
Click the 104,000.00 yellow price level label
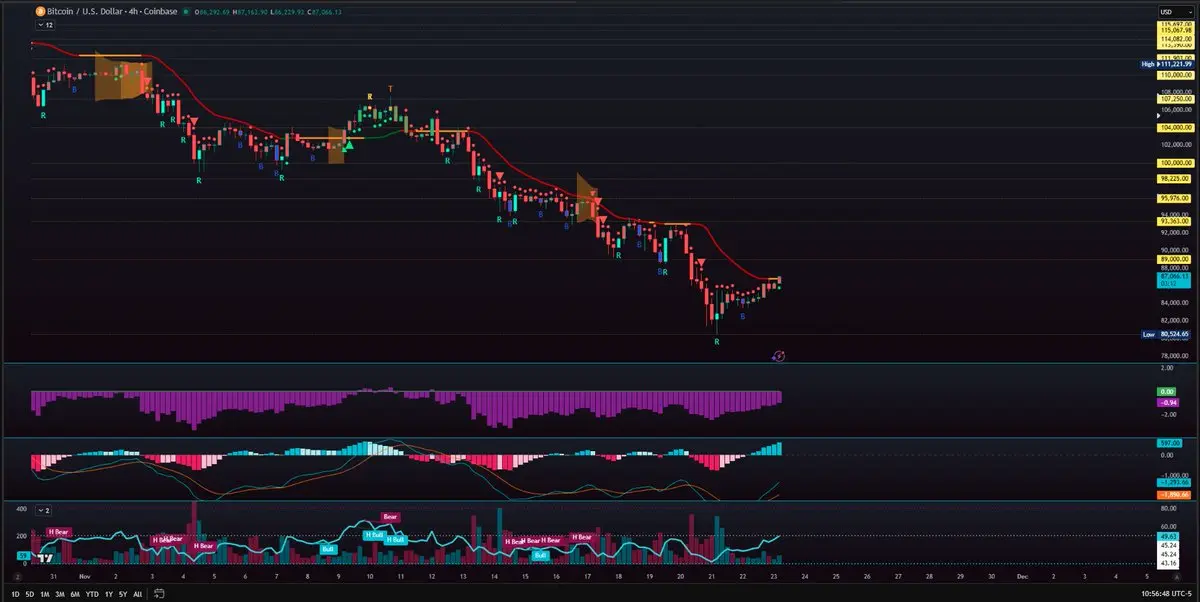1176,128
